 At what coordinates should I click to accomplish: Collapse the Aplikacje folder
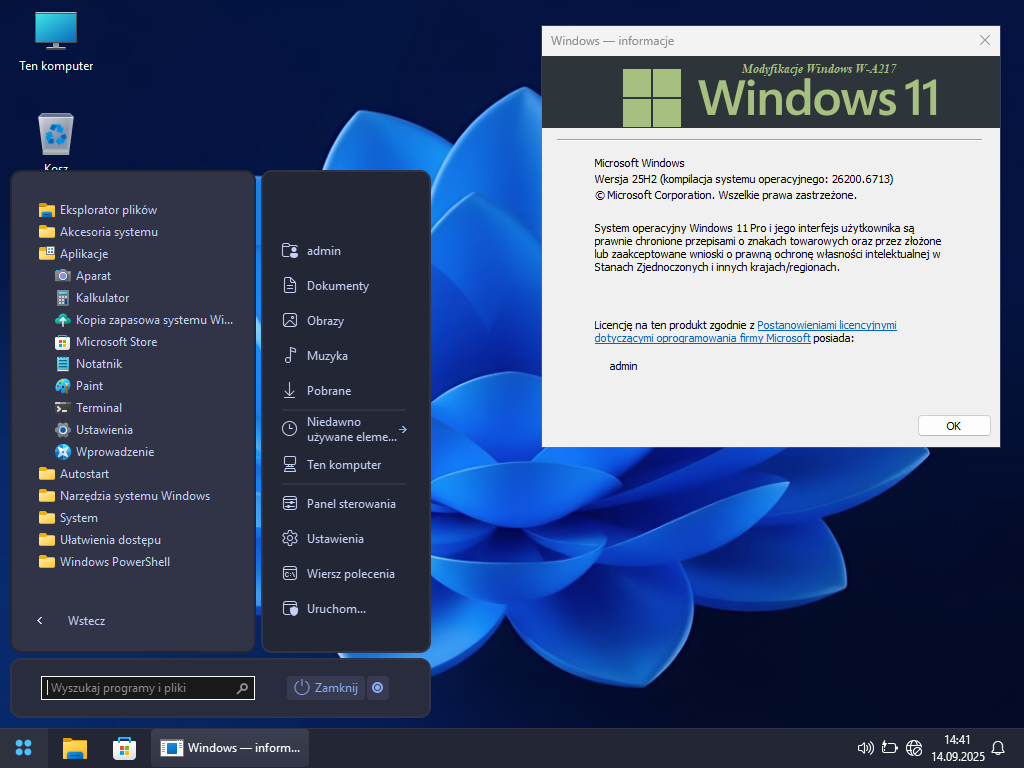tap(83, 254)
